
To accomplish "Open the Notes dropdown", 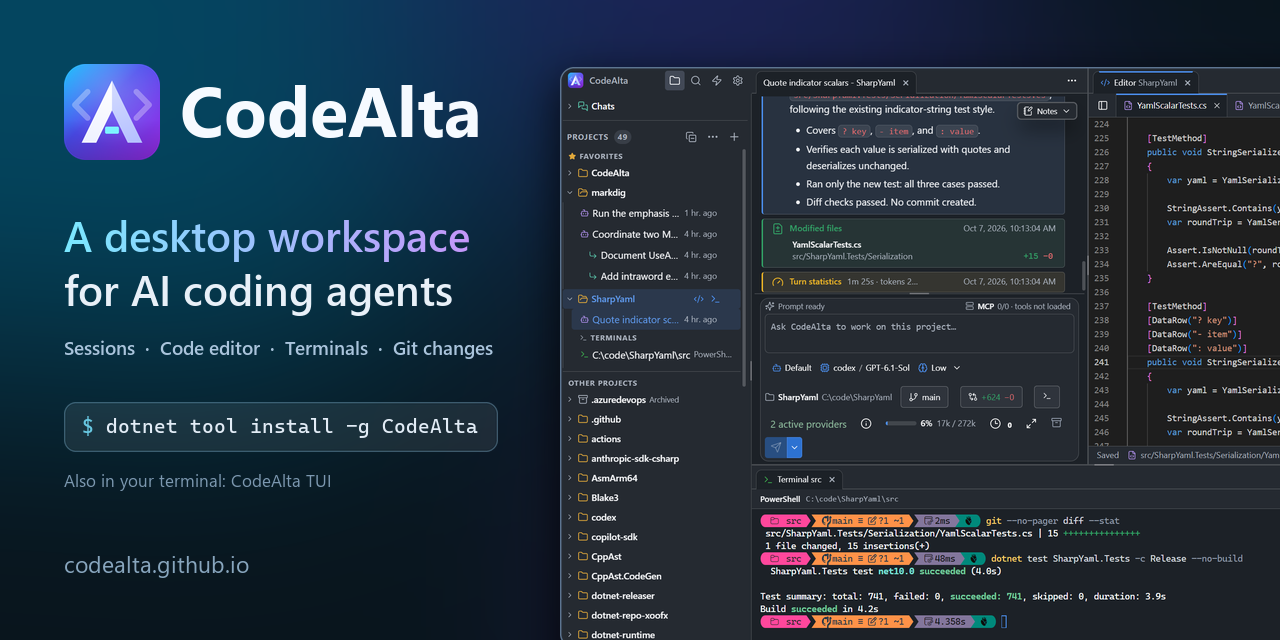I will point(1046,111).
